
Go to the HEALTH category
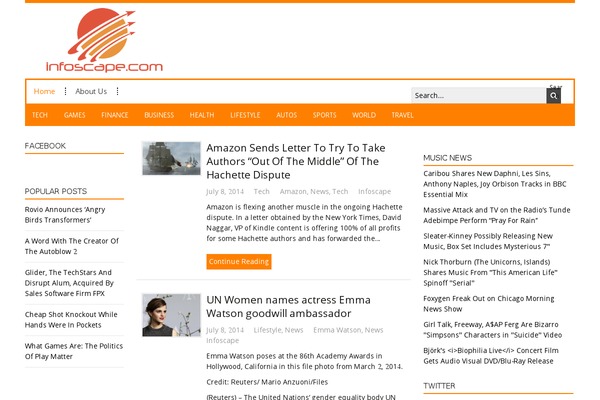[202, 115]
